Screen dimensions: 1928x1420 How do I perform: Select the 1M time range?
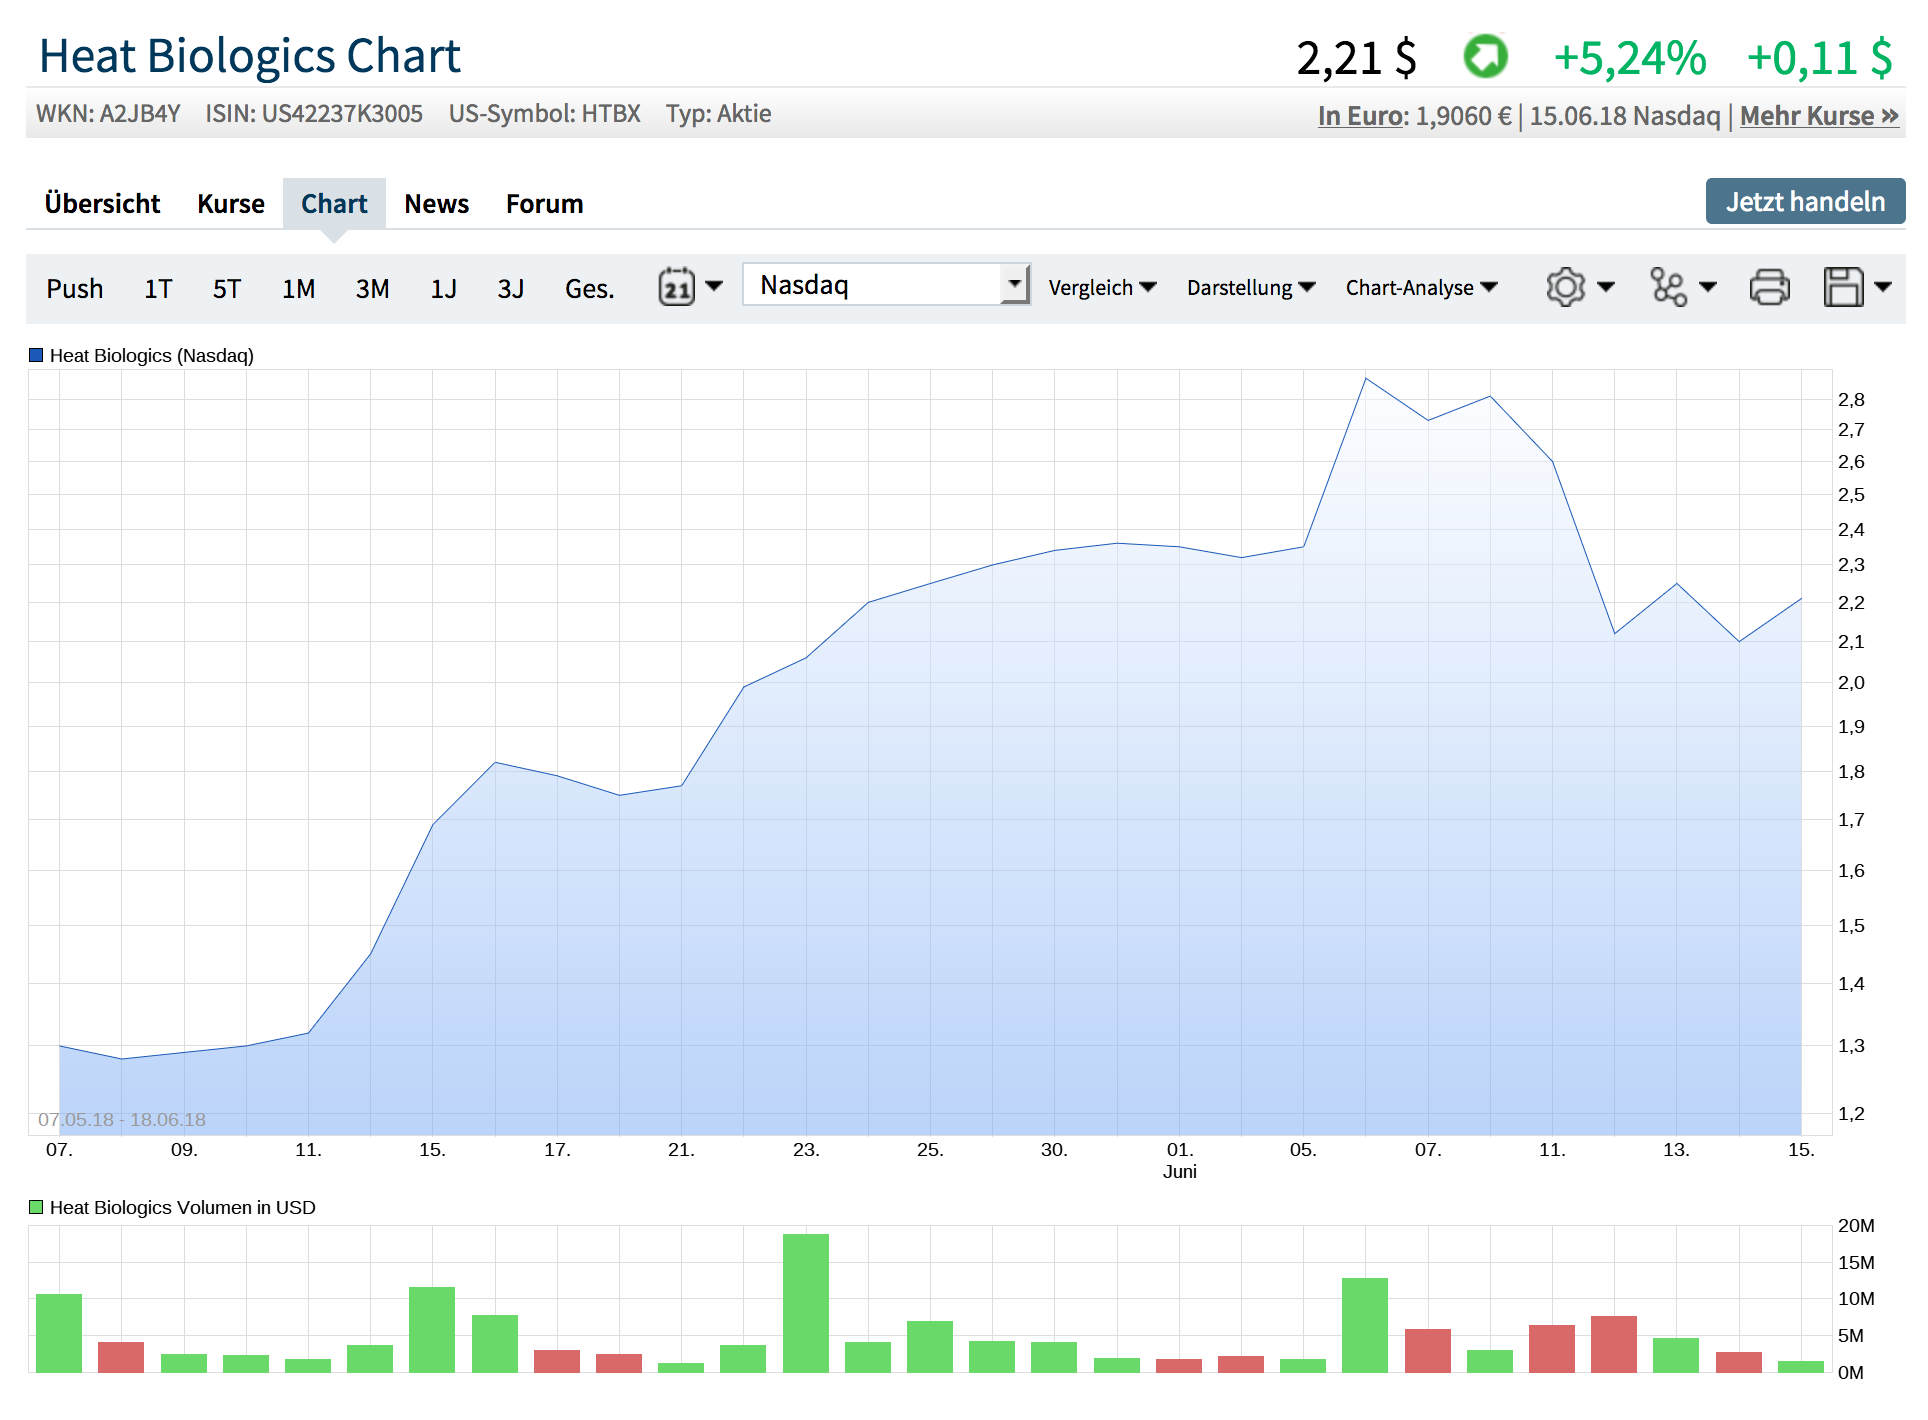click(298, 289)
